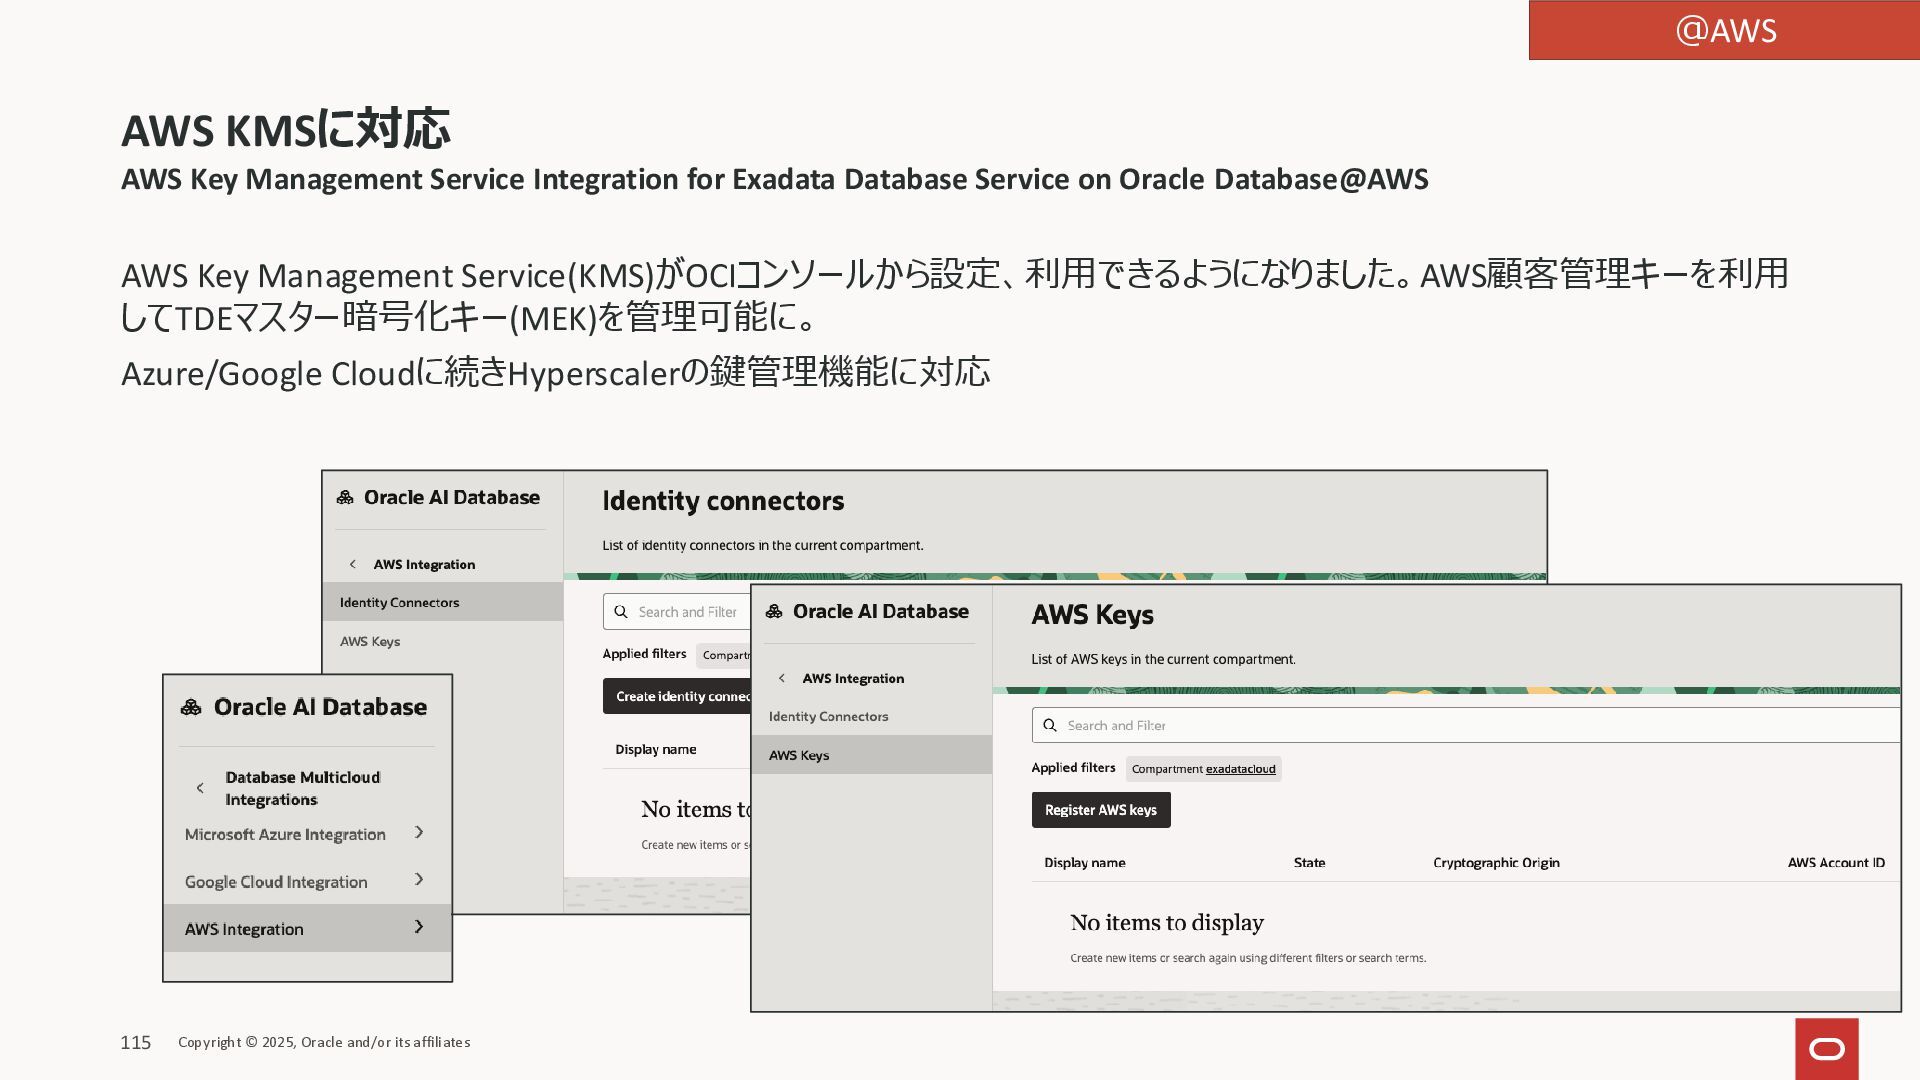Image resolution: width=1920 pixels, height=1080 pixels.
Task: Open the highlighted AWS Integration arrow
Action: click(x=419, y=927)
